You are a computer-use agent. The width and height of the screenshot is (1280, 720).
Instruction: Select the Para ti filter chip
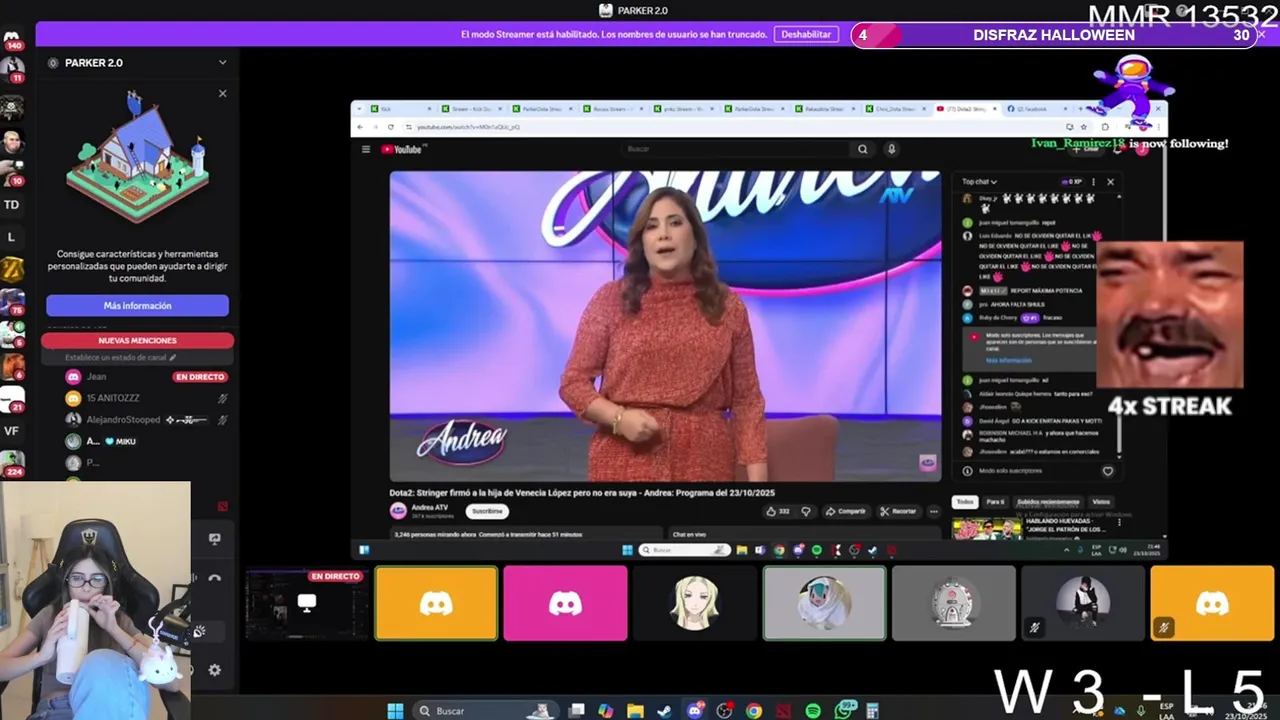pyautogui.click(x=995, y=502)
